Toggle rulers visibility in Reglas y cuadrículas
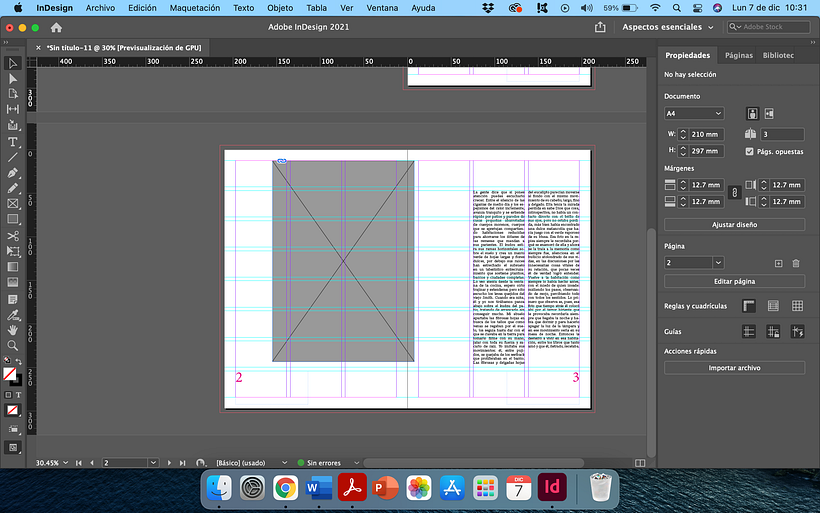The width and height of the screenshot is (820, 513). coord(749,306)
